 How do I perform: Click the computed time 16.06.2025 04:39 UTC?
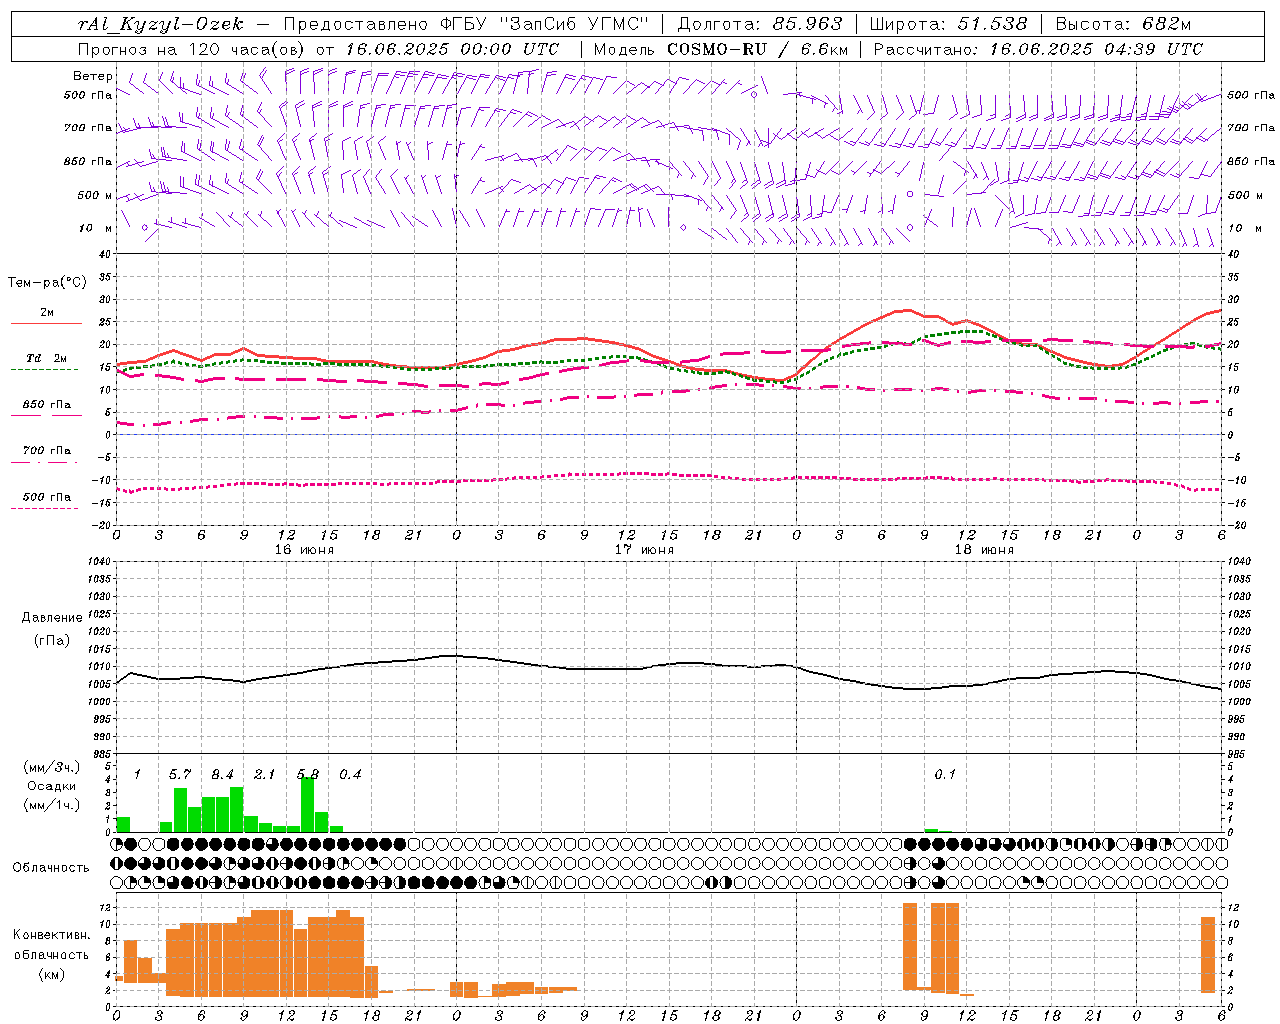1096,49
